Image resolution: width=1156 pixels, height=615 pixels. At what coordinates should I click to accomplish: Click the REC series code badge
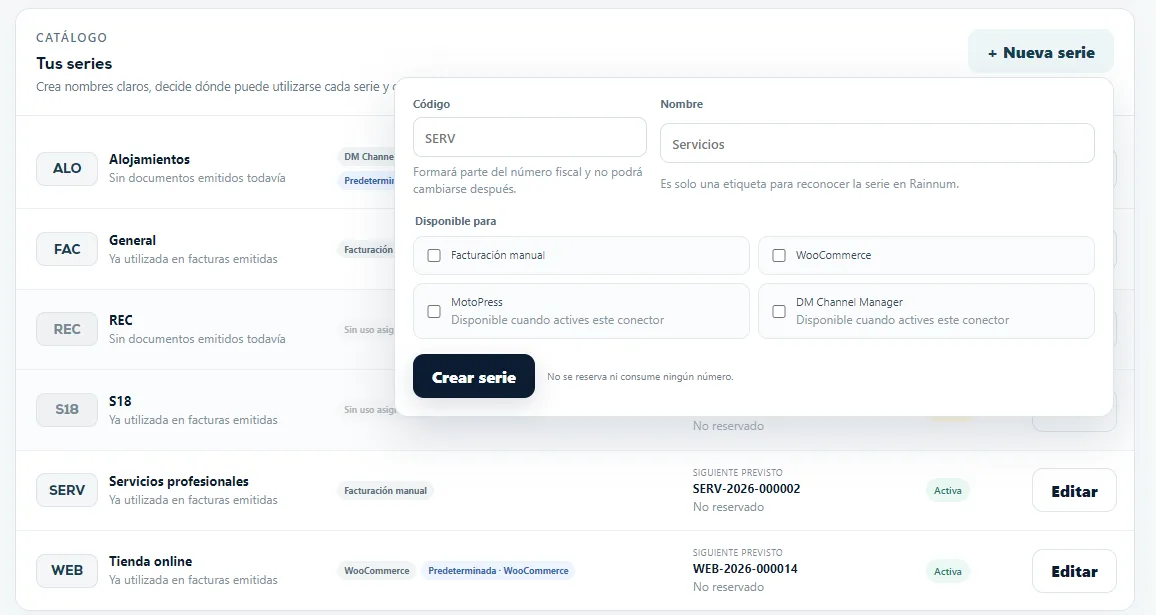pos(66,329)
